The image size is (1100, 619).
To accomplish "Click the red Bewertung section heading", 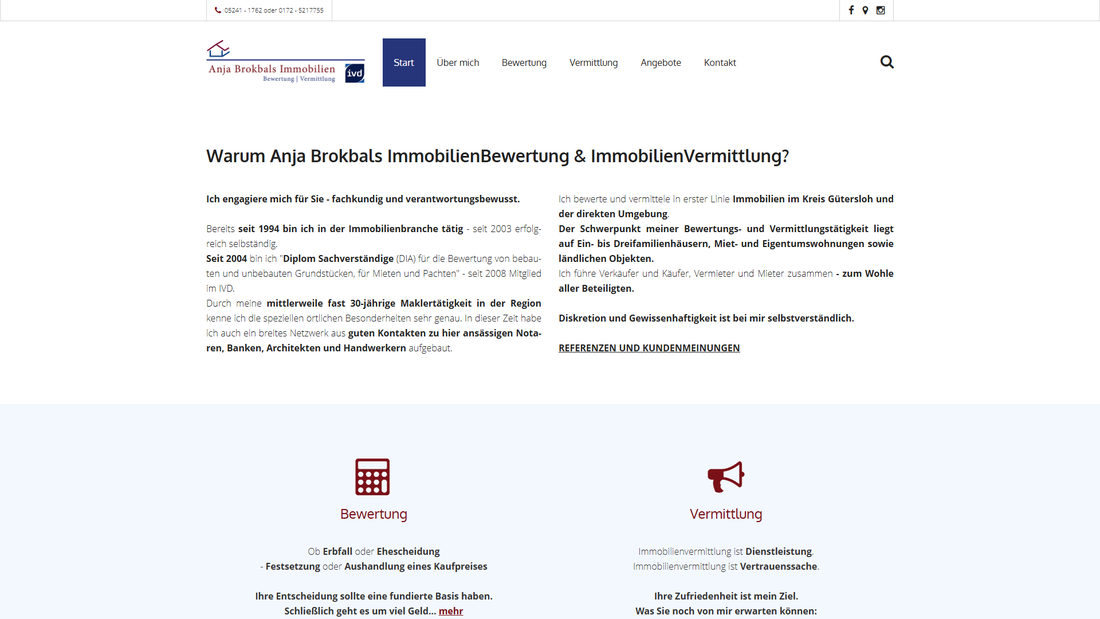I will 373,514.
